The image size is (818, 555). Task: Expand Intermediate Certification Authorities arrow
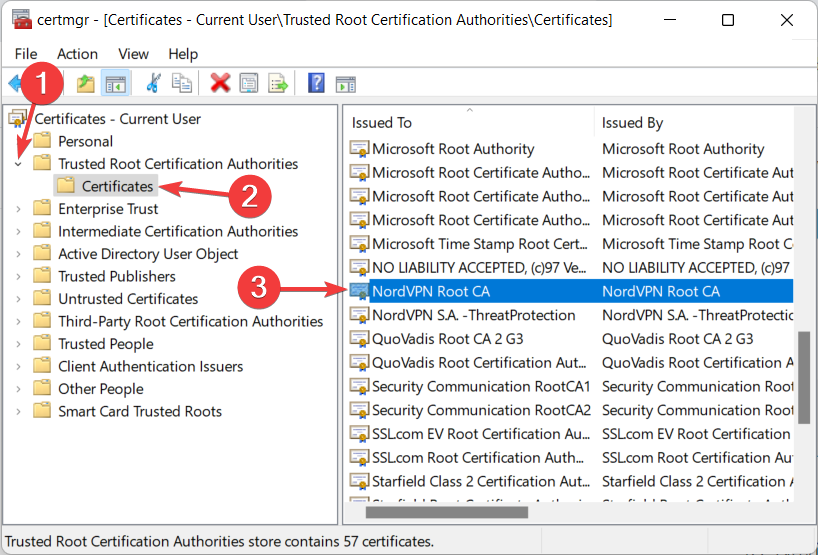pyautogui.click(x=19, y=232)
